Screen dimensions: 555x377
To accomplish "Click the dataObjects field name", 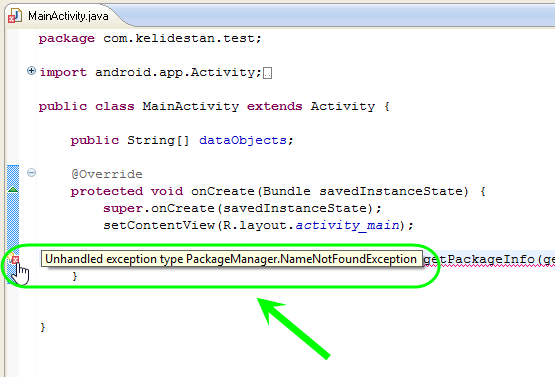I will pyautogui.click(x=243, y=141).
